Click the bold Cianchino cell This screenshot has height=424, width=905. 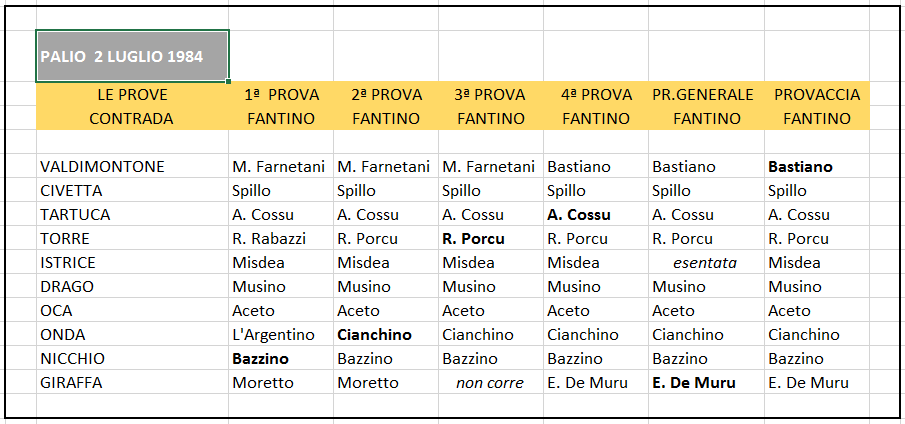(386, 335)
